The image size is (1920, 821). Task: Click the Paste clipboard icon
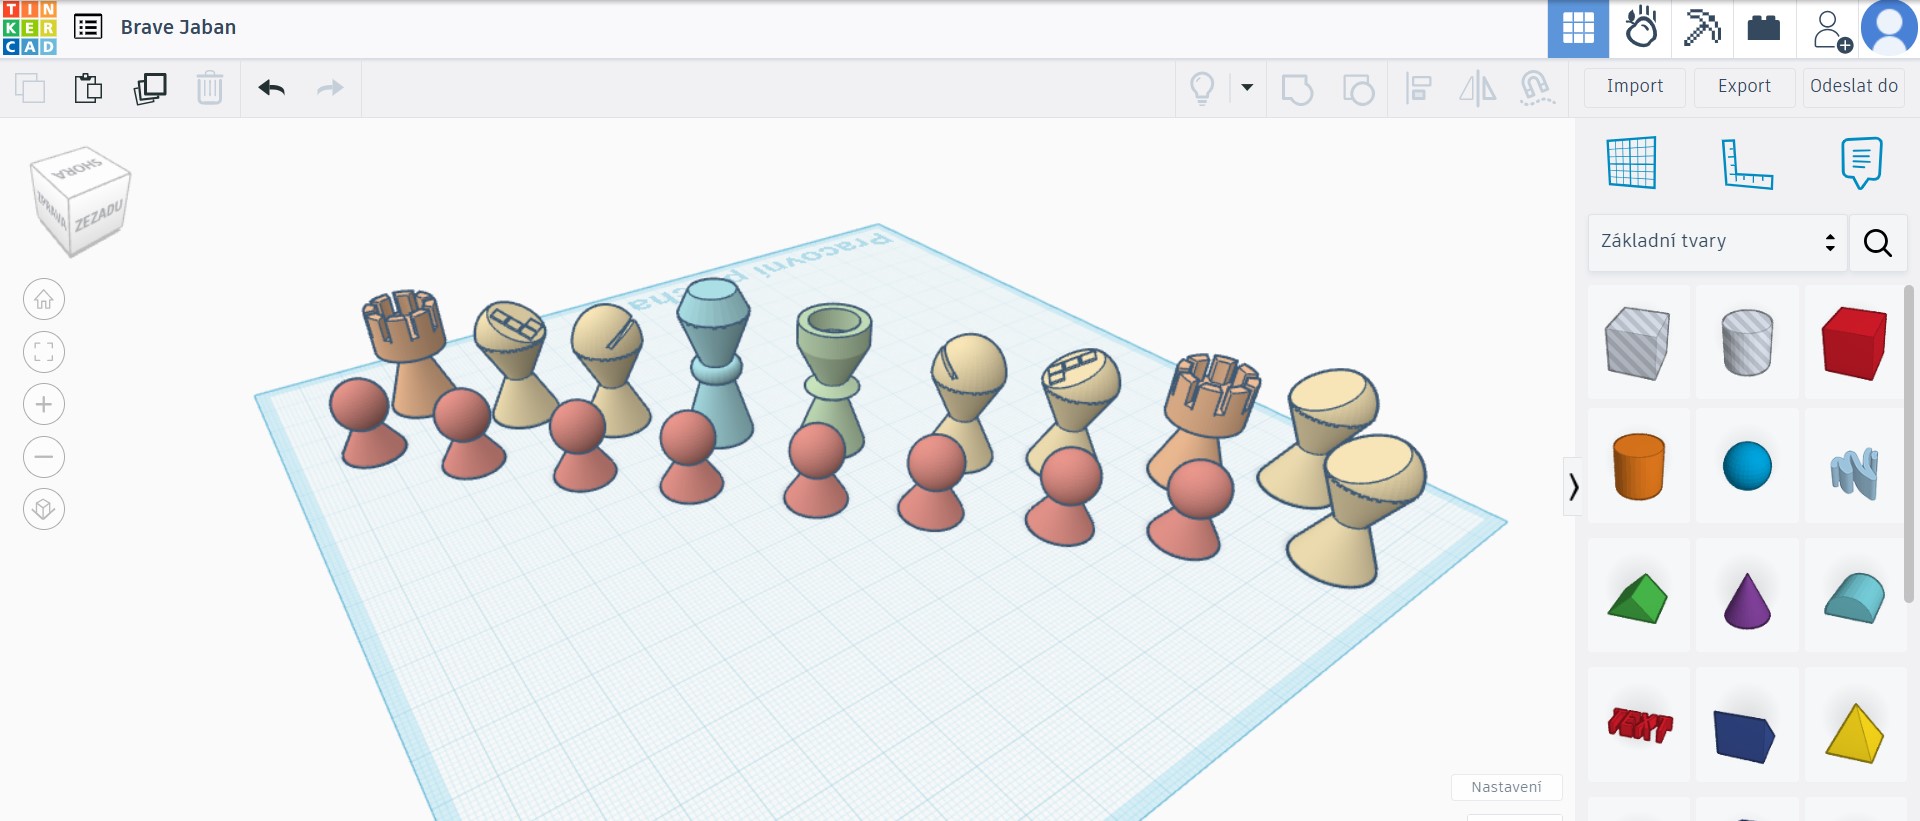(x=88, y=88)
